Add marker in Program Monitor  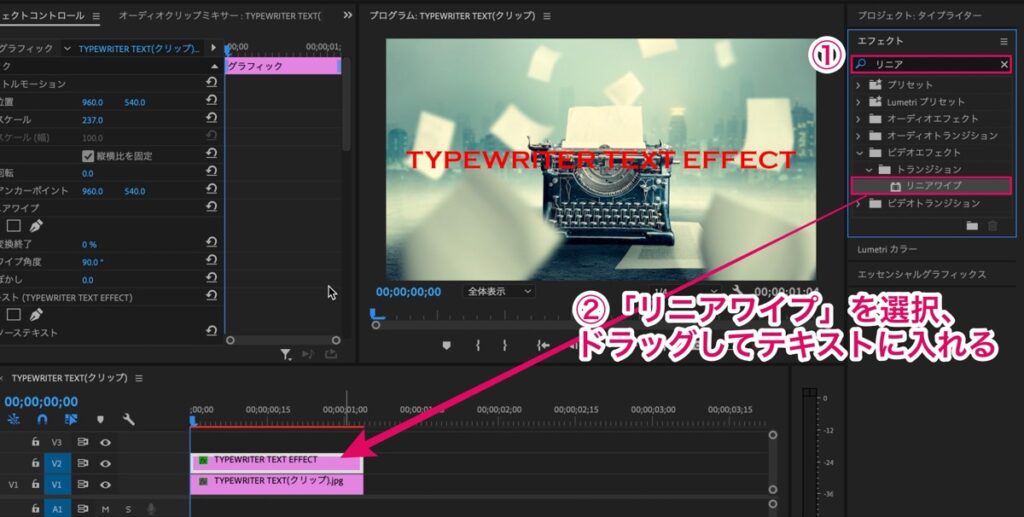pos(446,345)
